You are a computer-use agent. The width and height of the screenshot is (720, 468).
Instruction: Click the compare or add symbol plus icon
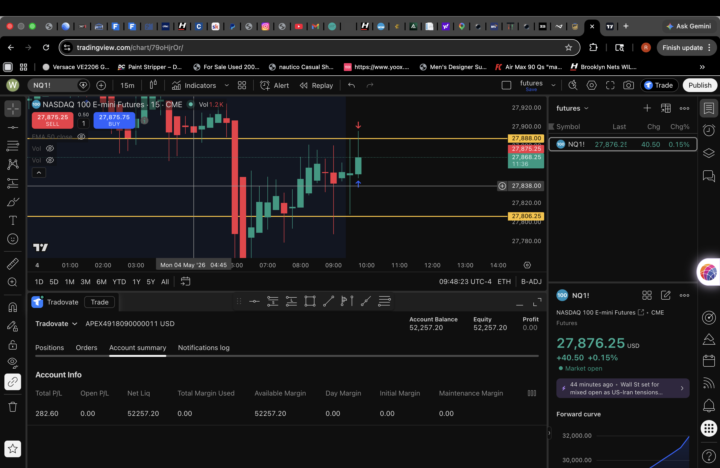tap(101, 85)
